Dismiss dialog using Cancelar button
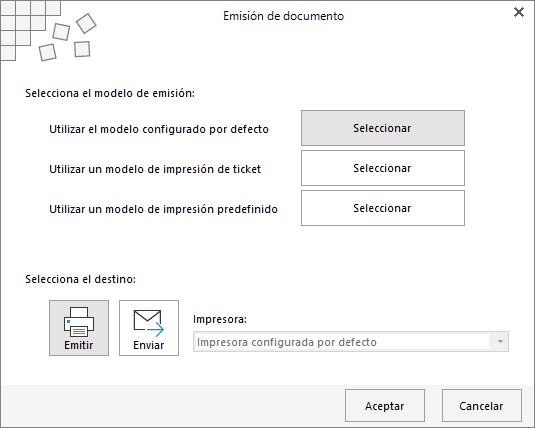Image resolution: width=535 pixels, height=428 pixels. pos(482,405)
